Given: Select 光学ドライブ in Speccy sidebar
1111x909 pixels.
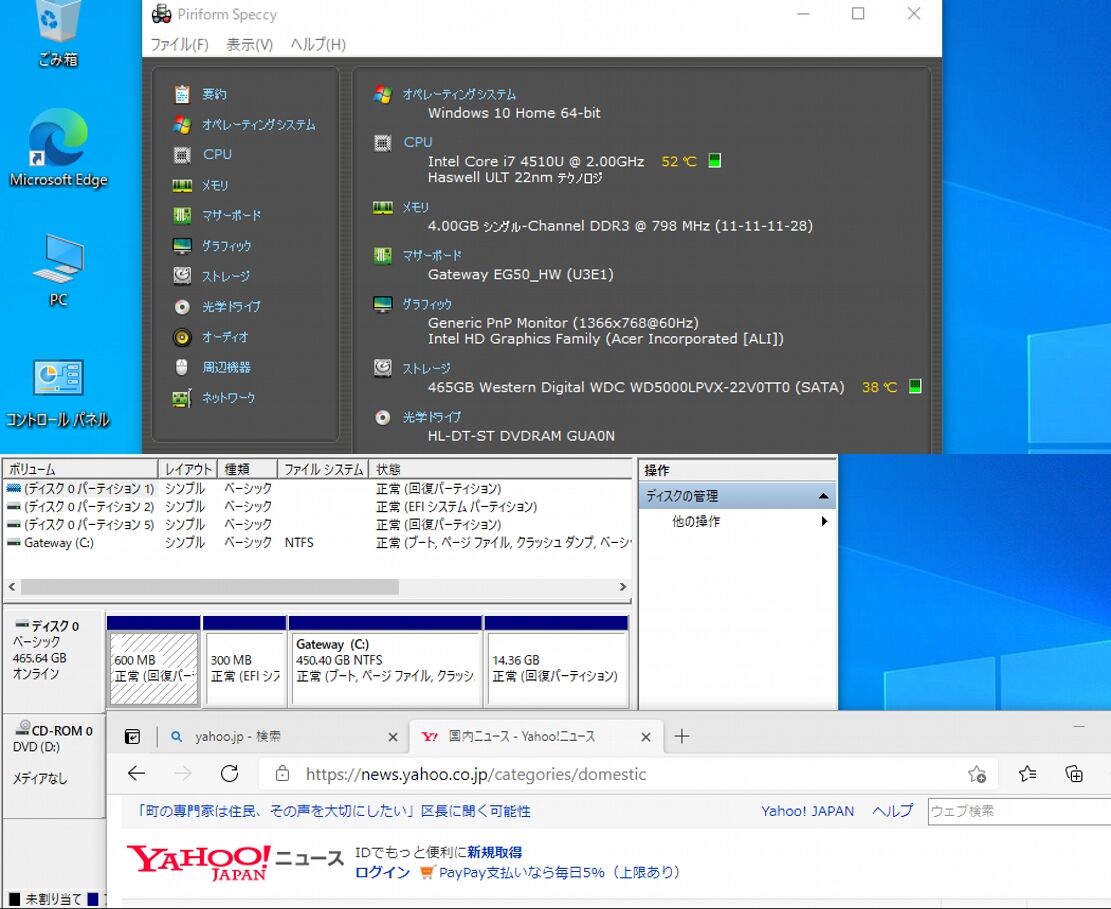Looking at the screenshot, I should (231, 307).
